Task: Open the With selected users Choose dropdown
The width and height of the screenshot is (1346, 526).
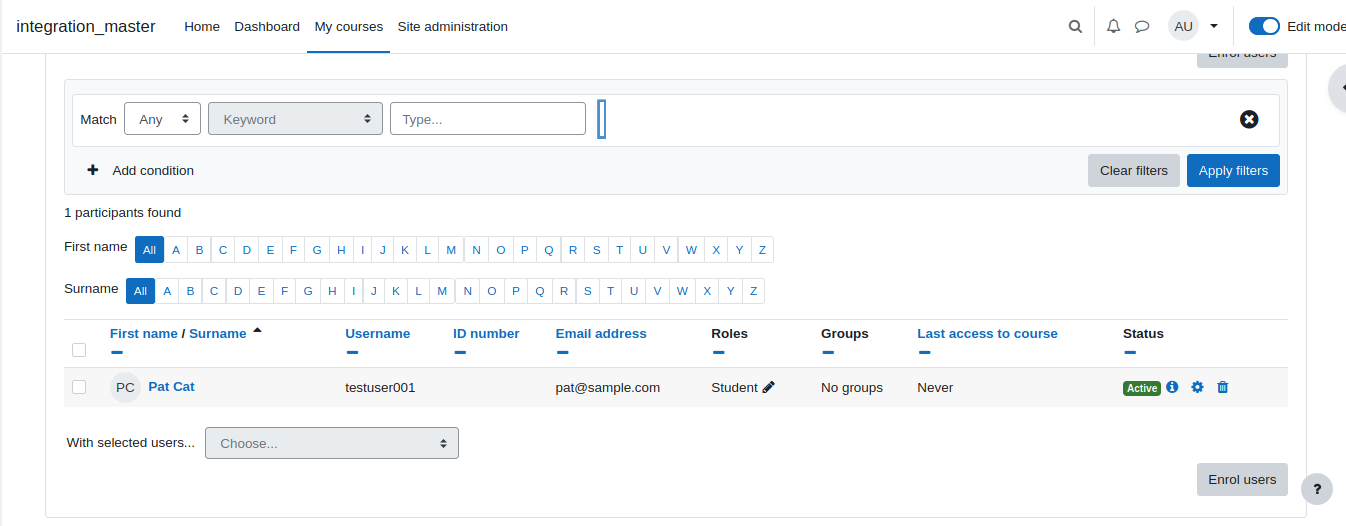Action: (332, 443)
